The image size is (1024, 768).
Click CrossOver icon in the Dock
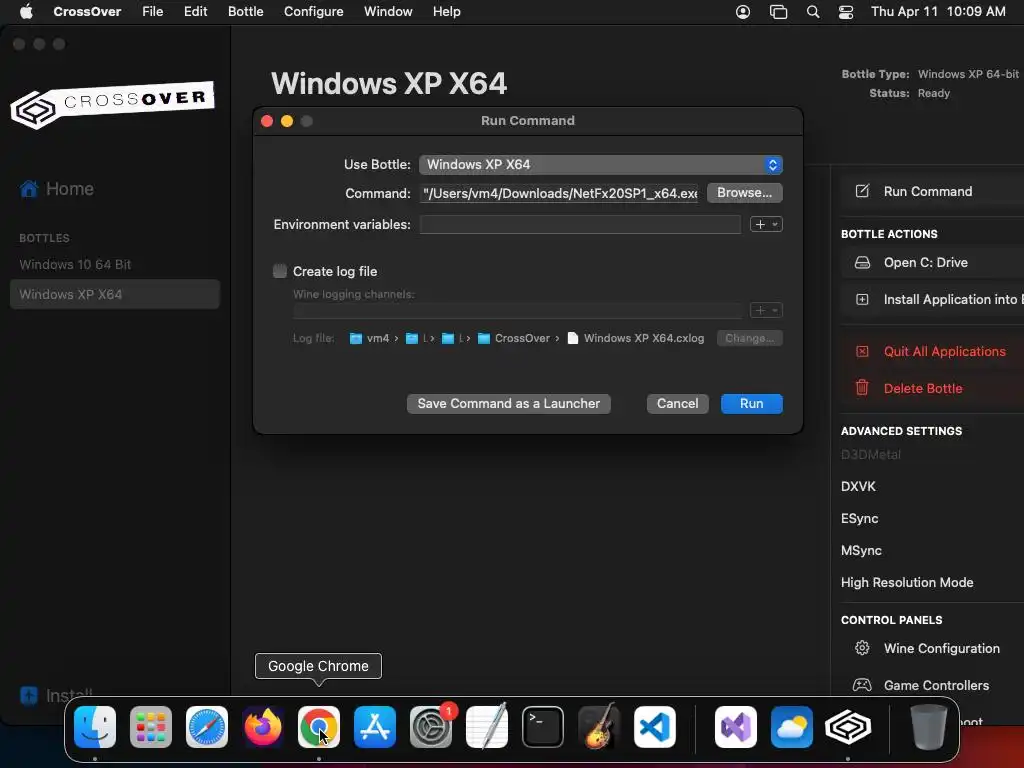[x=848, y=727]
